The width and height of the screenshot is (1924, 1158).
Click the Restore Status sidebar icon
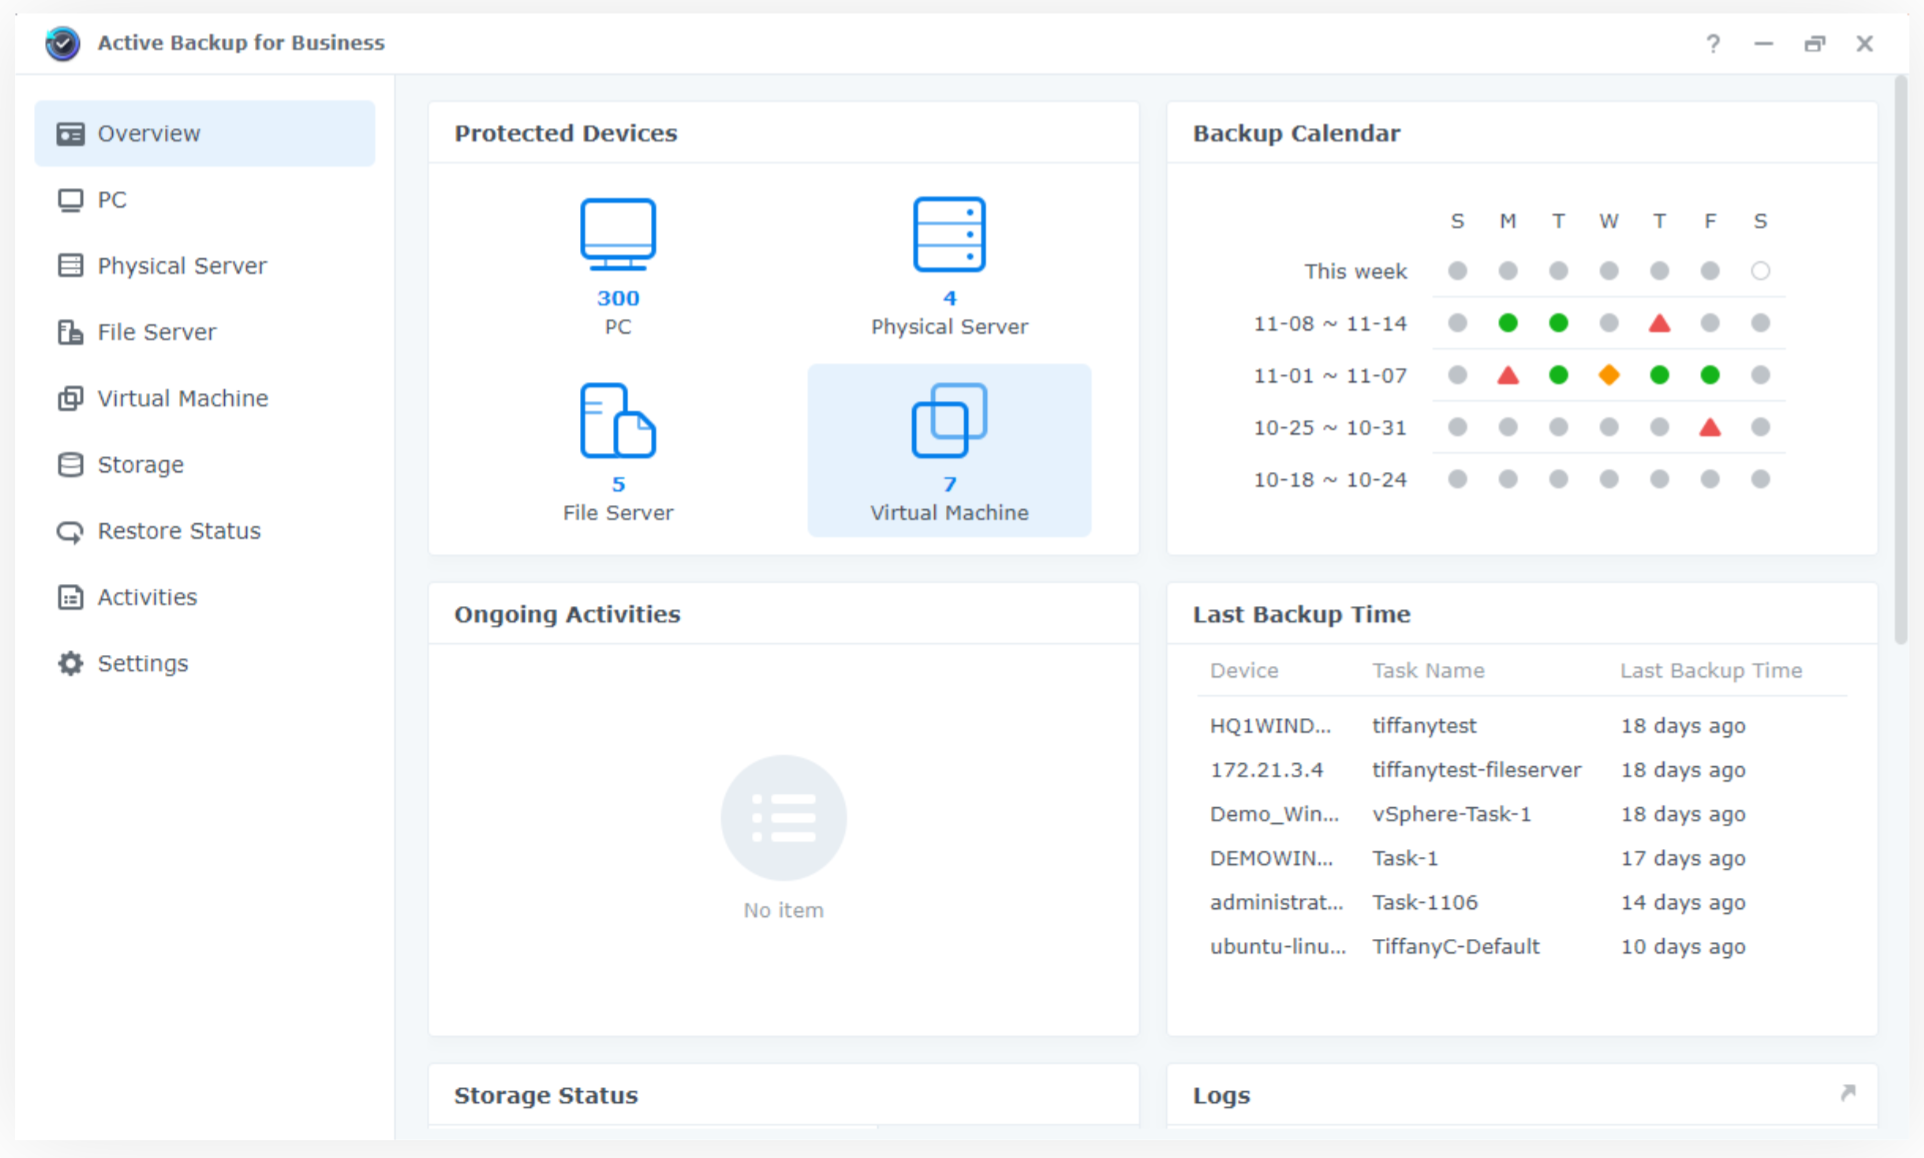tap(70, 531)
